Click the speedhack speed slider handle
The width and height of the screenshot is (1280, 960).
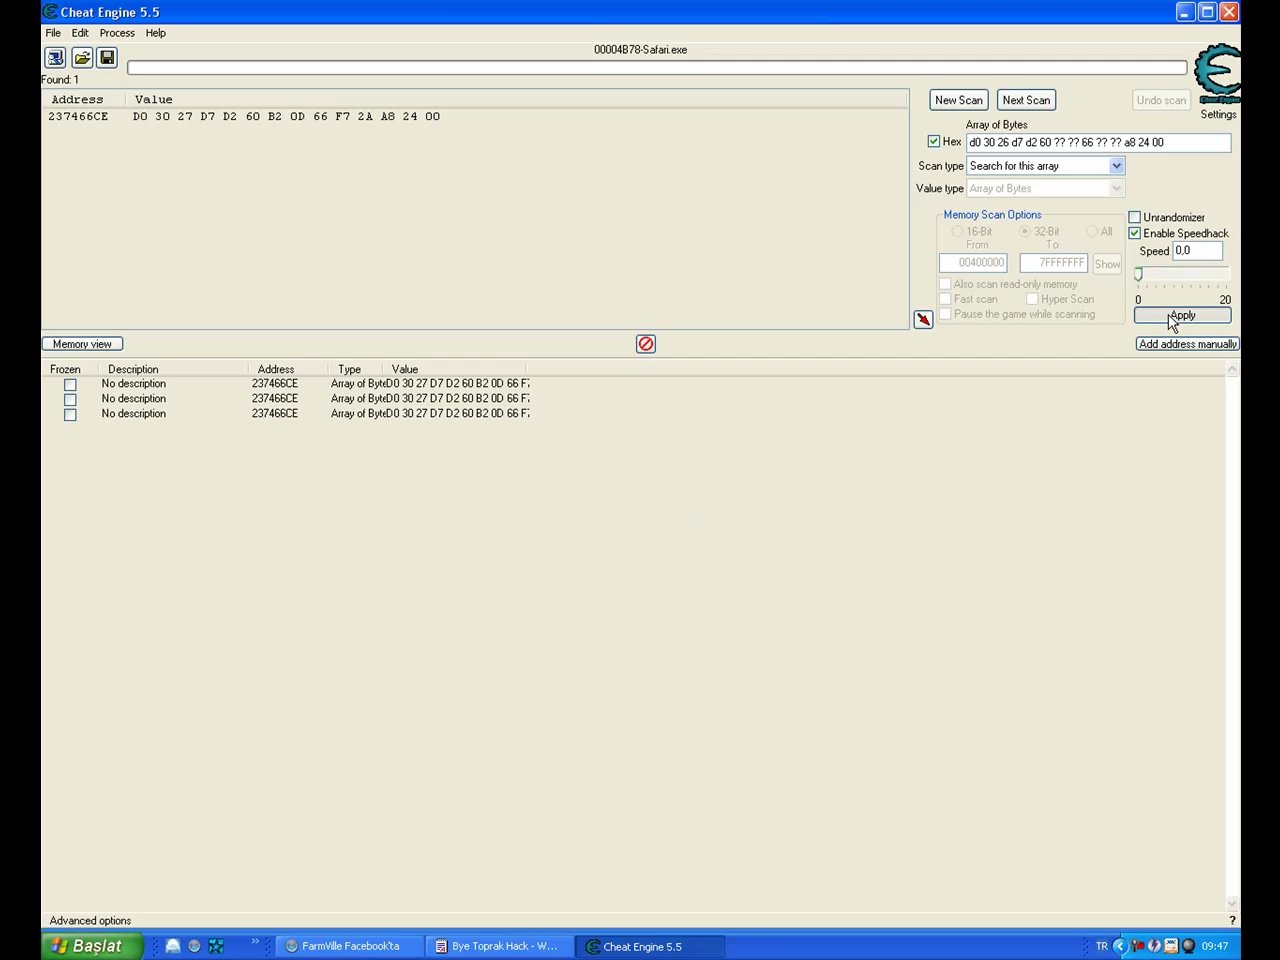(x=1138, y=274)
